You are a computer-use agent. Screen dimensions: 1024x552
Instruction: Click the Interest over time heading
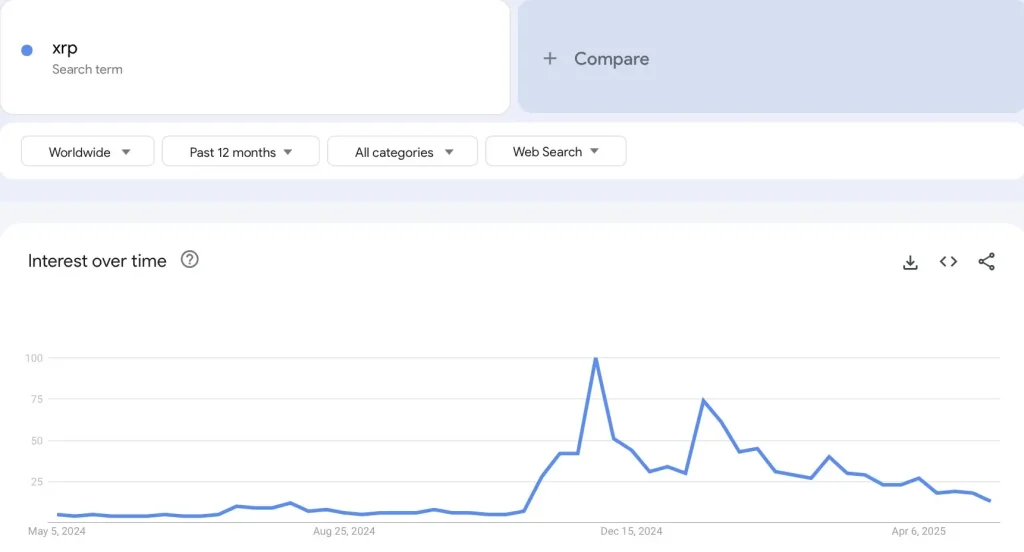tap(97, 261)
